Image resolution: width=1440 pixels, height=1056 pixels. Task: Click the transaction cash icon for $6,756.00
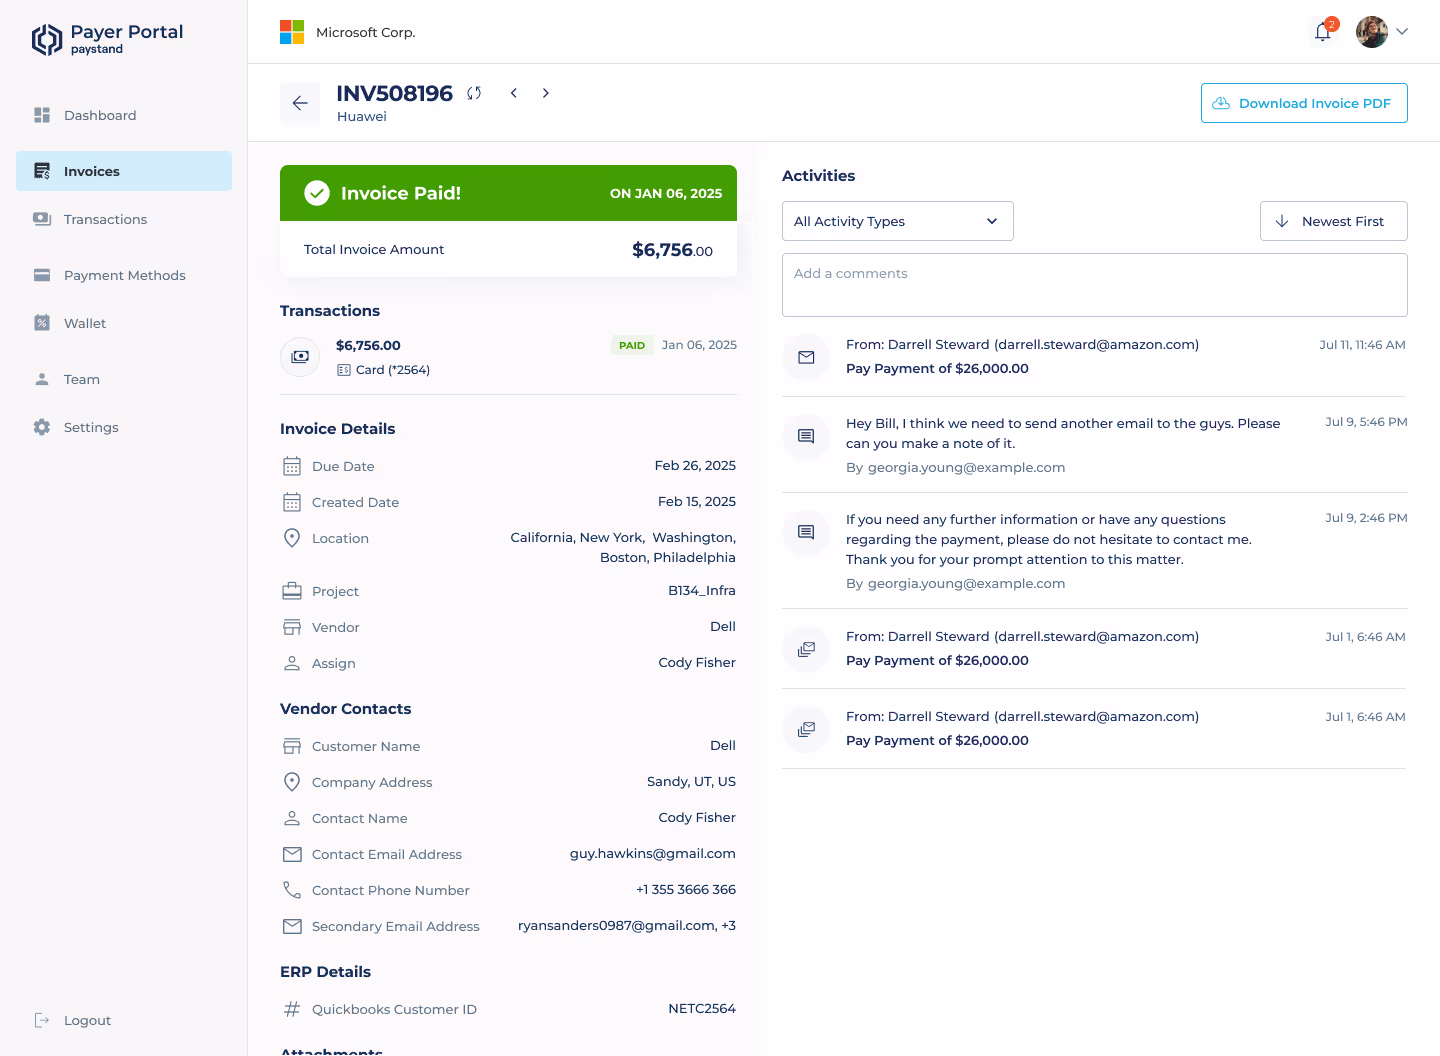coord(300,357)
